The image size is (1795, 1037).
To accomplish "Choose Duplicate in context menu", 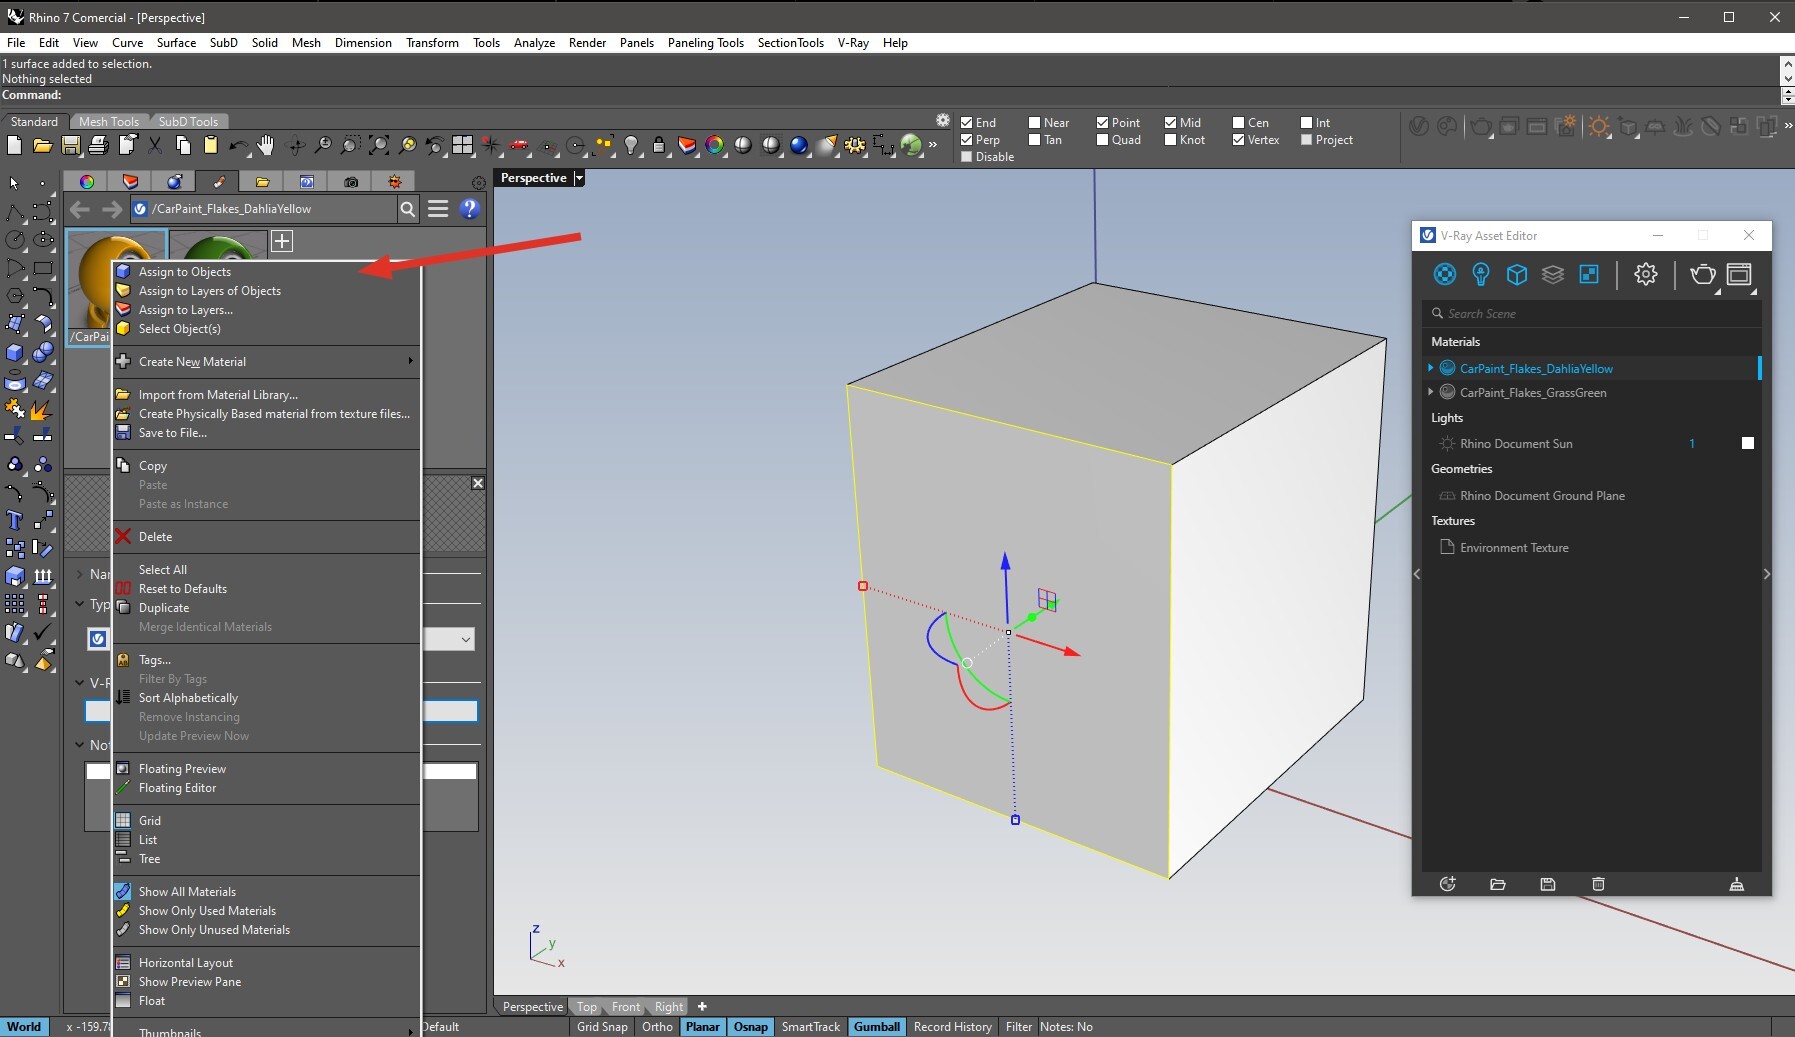I will click(x=265, y=608).
